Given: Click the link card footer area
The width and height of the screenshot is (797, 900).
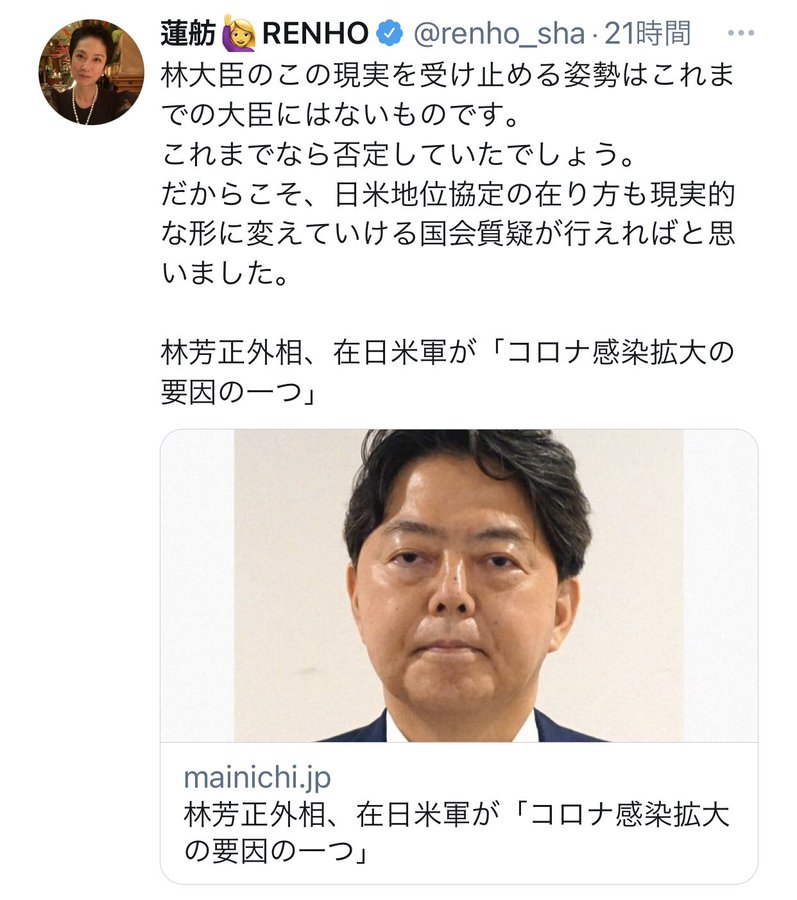Looking at the screenshot, I should 459,813.
